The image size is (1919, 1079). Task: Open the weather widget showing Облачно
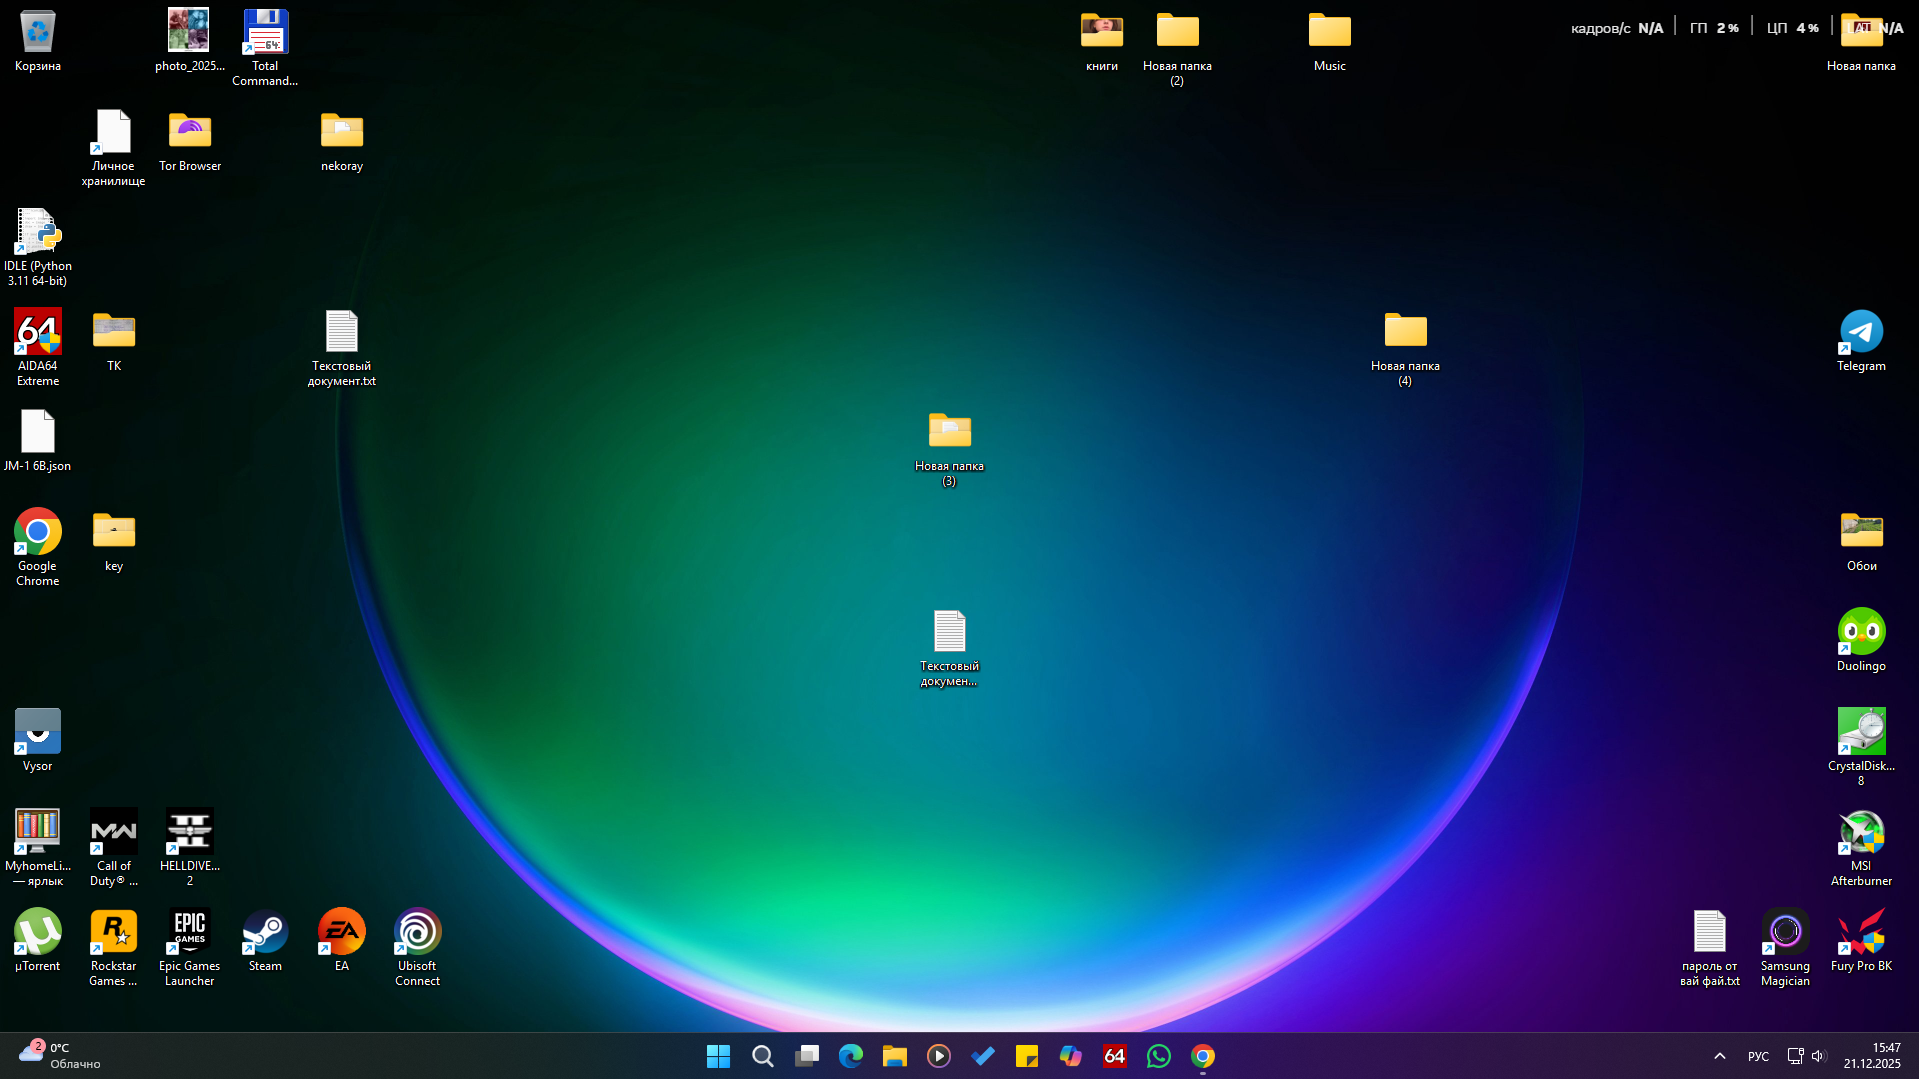click(x=60, y=1056)
